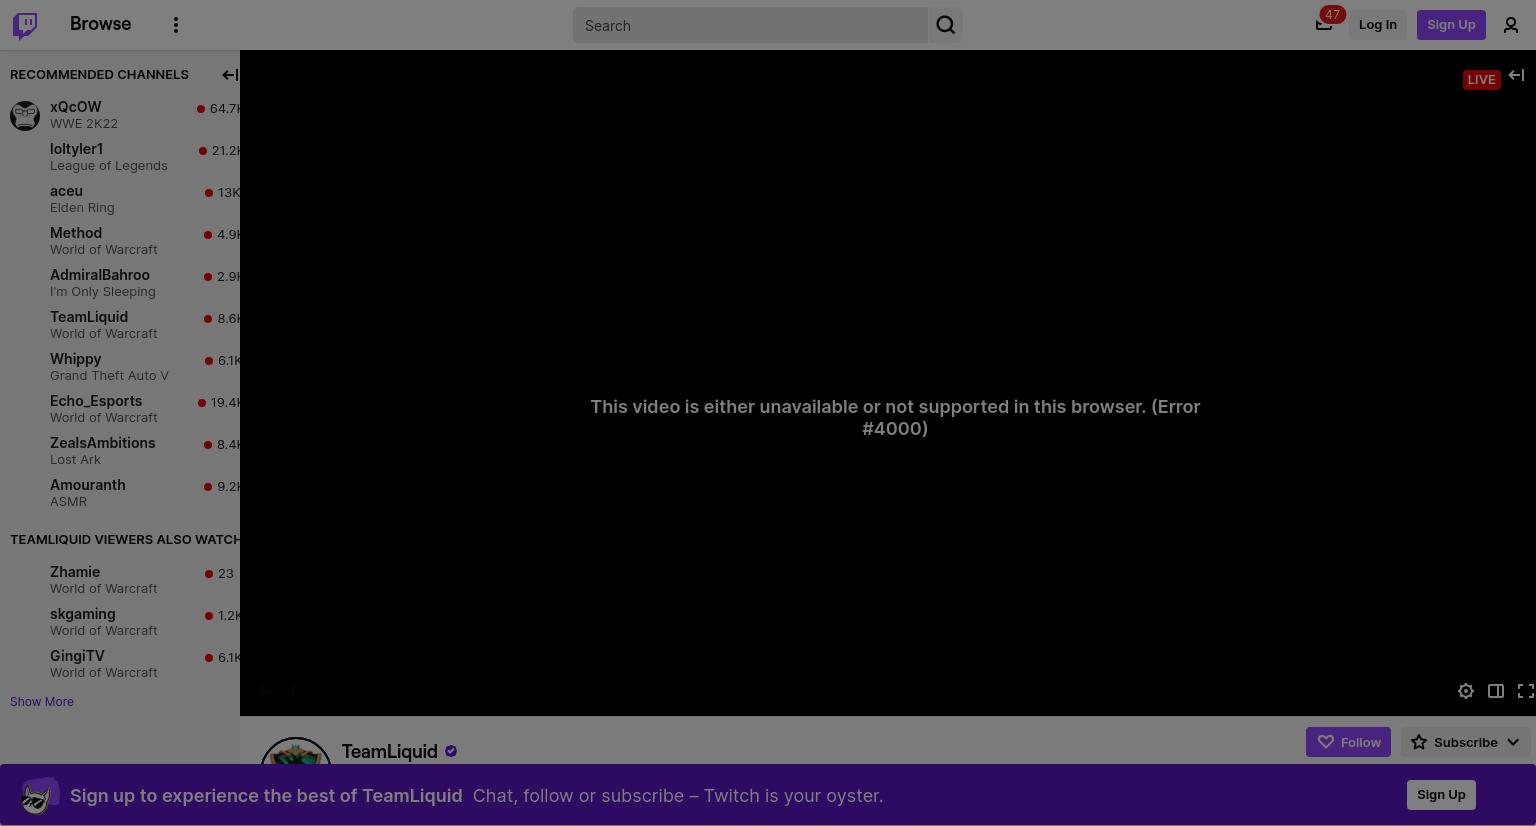Click the ASMR category label
Viewport: 1536px width, 826px height.
[x=68, y=502]
